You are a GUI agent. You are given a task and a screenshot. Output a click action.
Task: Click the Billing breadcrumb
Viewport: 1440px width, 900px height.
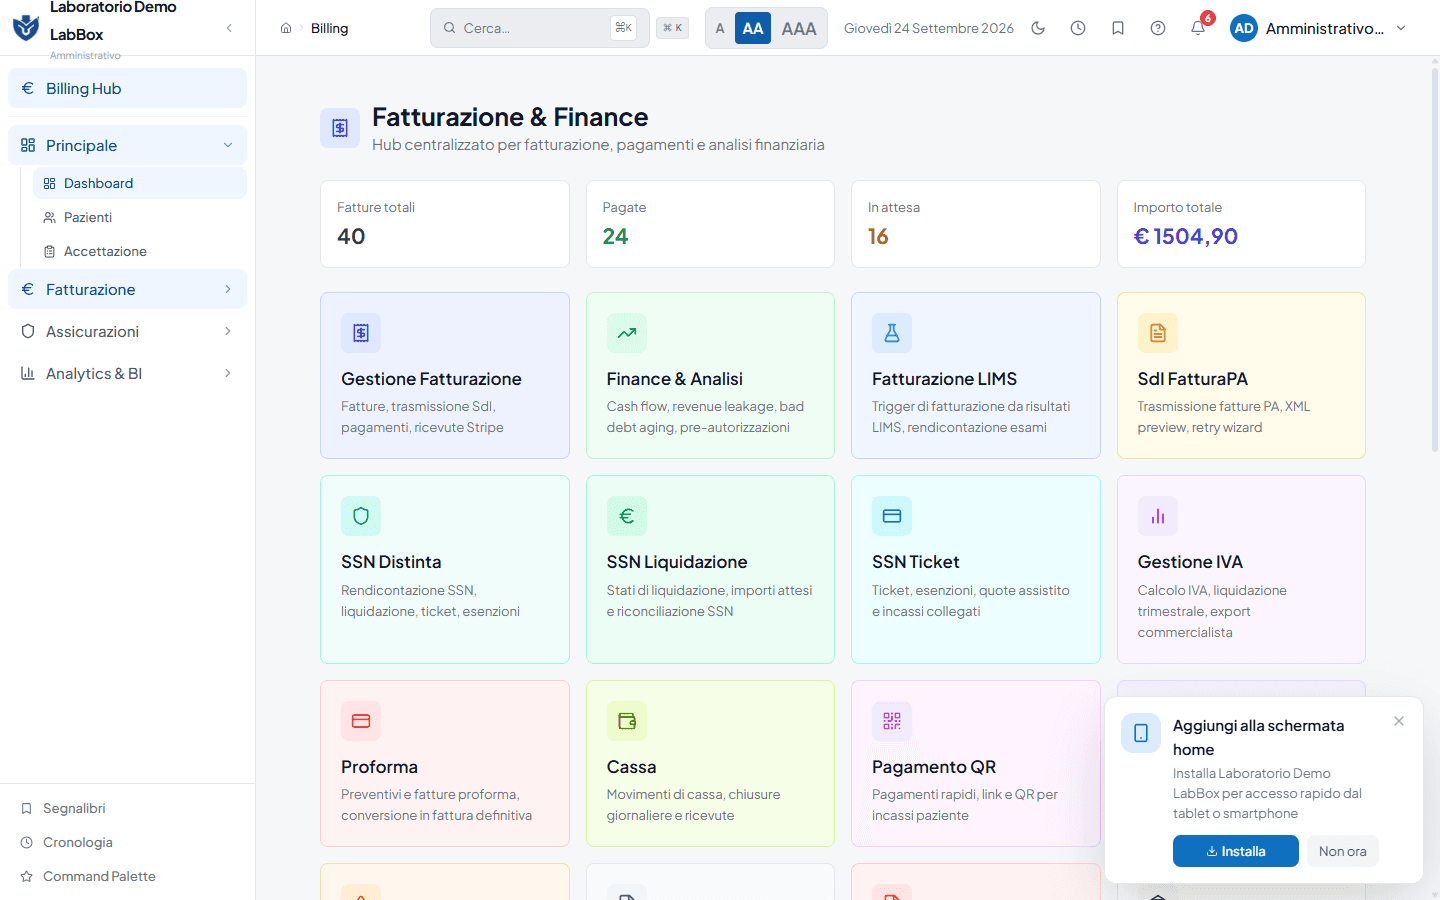(330, 28)
